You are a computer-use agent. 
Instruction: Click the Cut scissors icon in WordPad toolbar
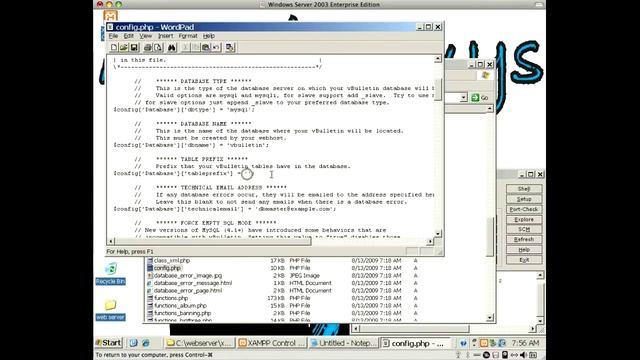tap(186, 47)
